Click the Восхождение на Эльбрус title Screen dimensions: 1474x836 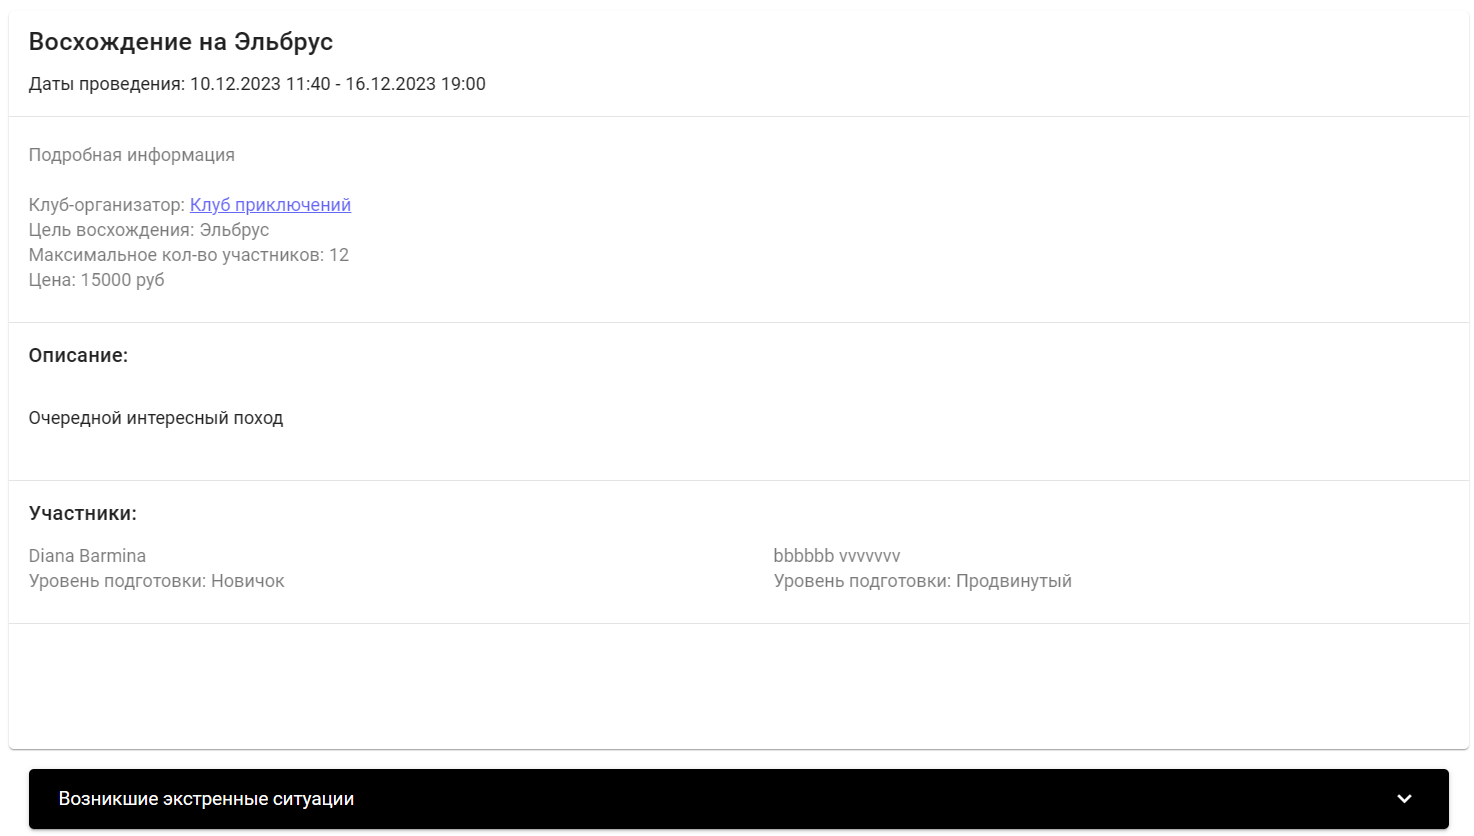click(x=181, y=42)
